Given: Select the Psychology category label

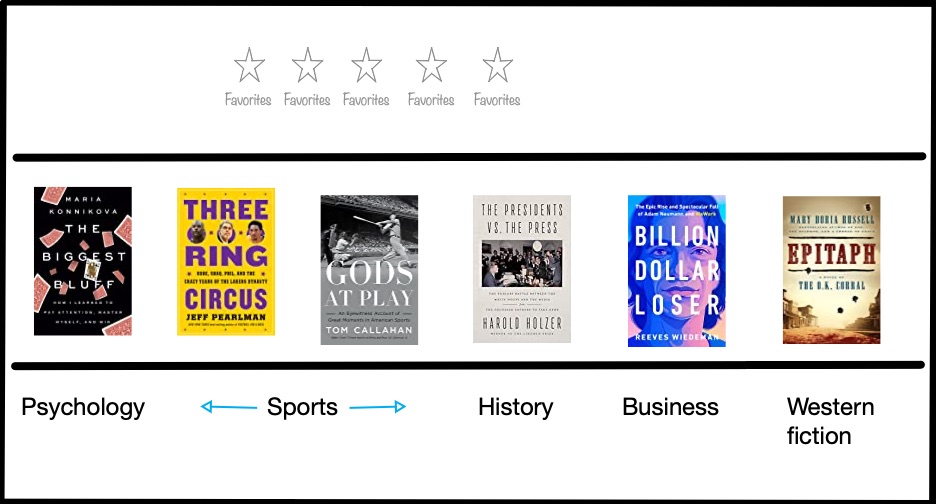Looking at the screenshot, I should (83, 407).
